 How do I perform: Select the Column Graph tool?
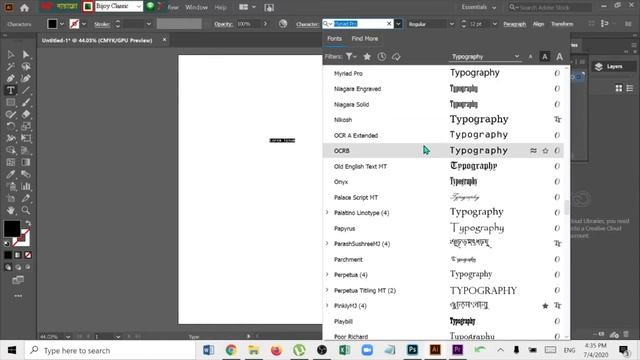tap(26, 187)
